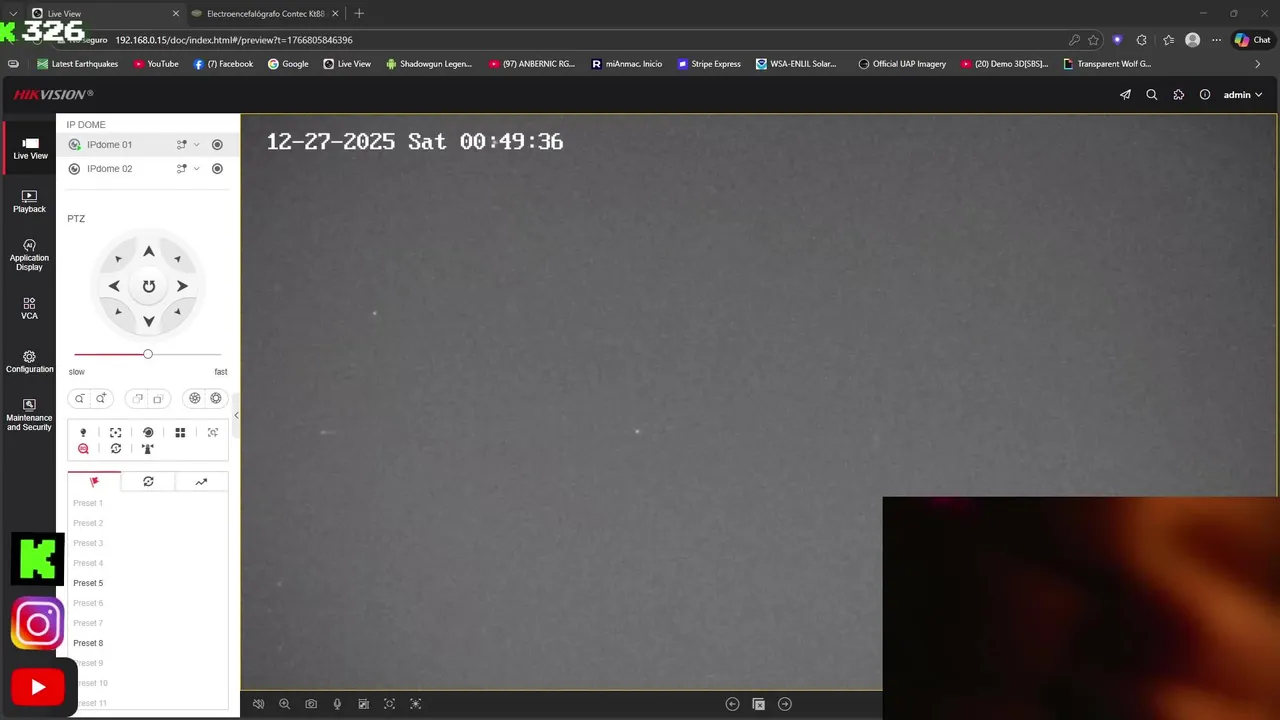Click the Hikvision header search icon
The image size is (1280, 720).
click(x=1152, y=95)
